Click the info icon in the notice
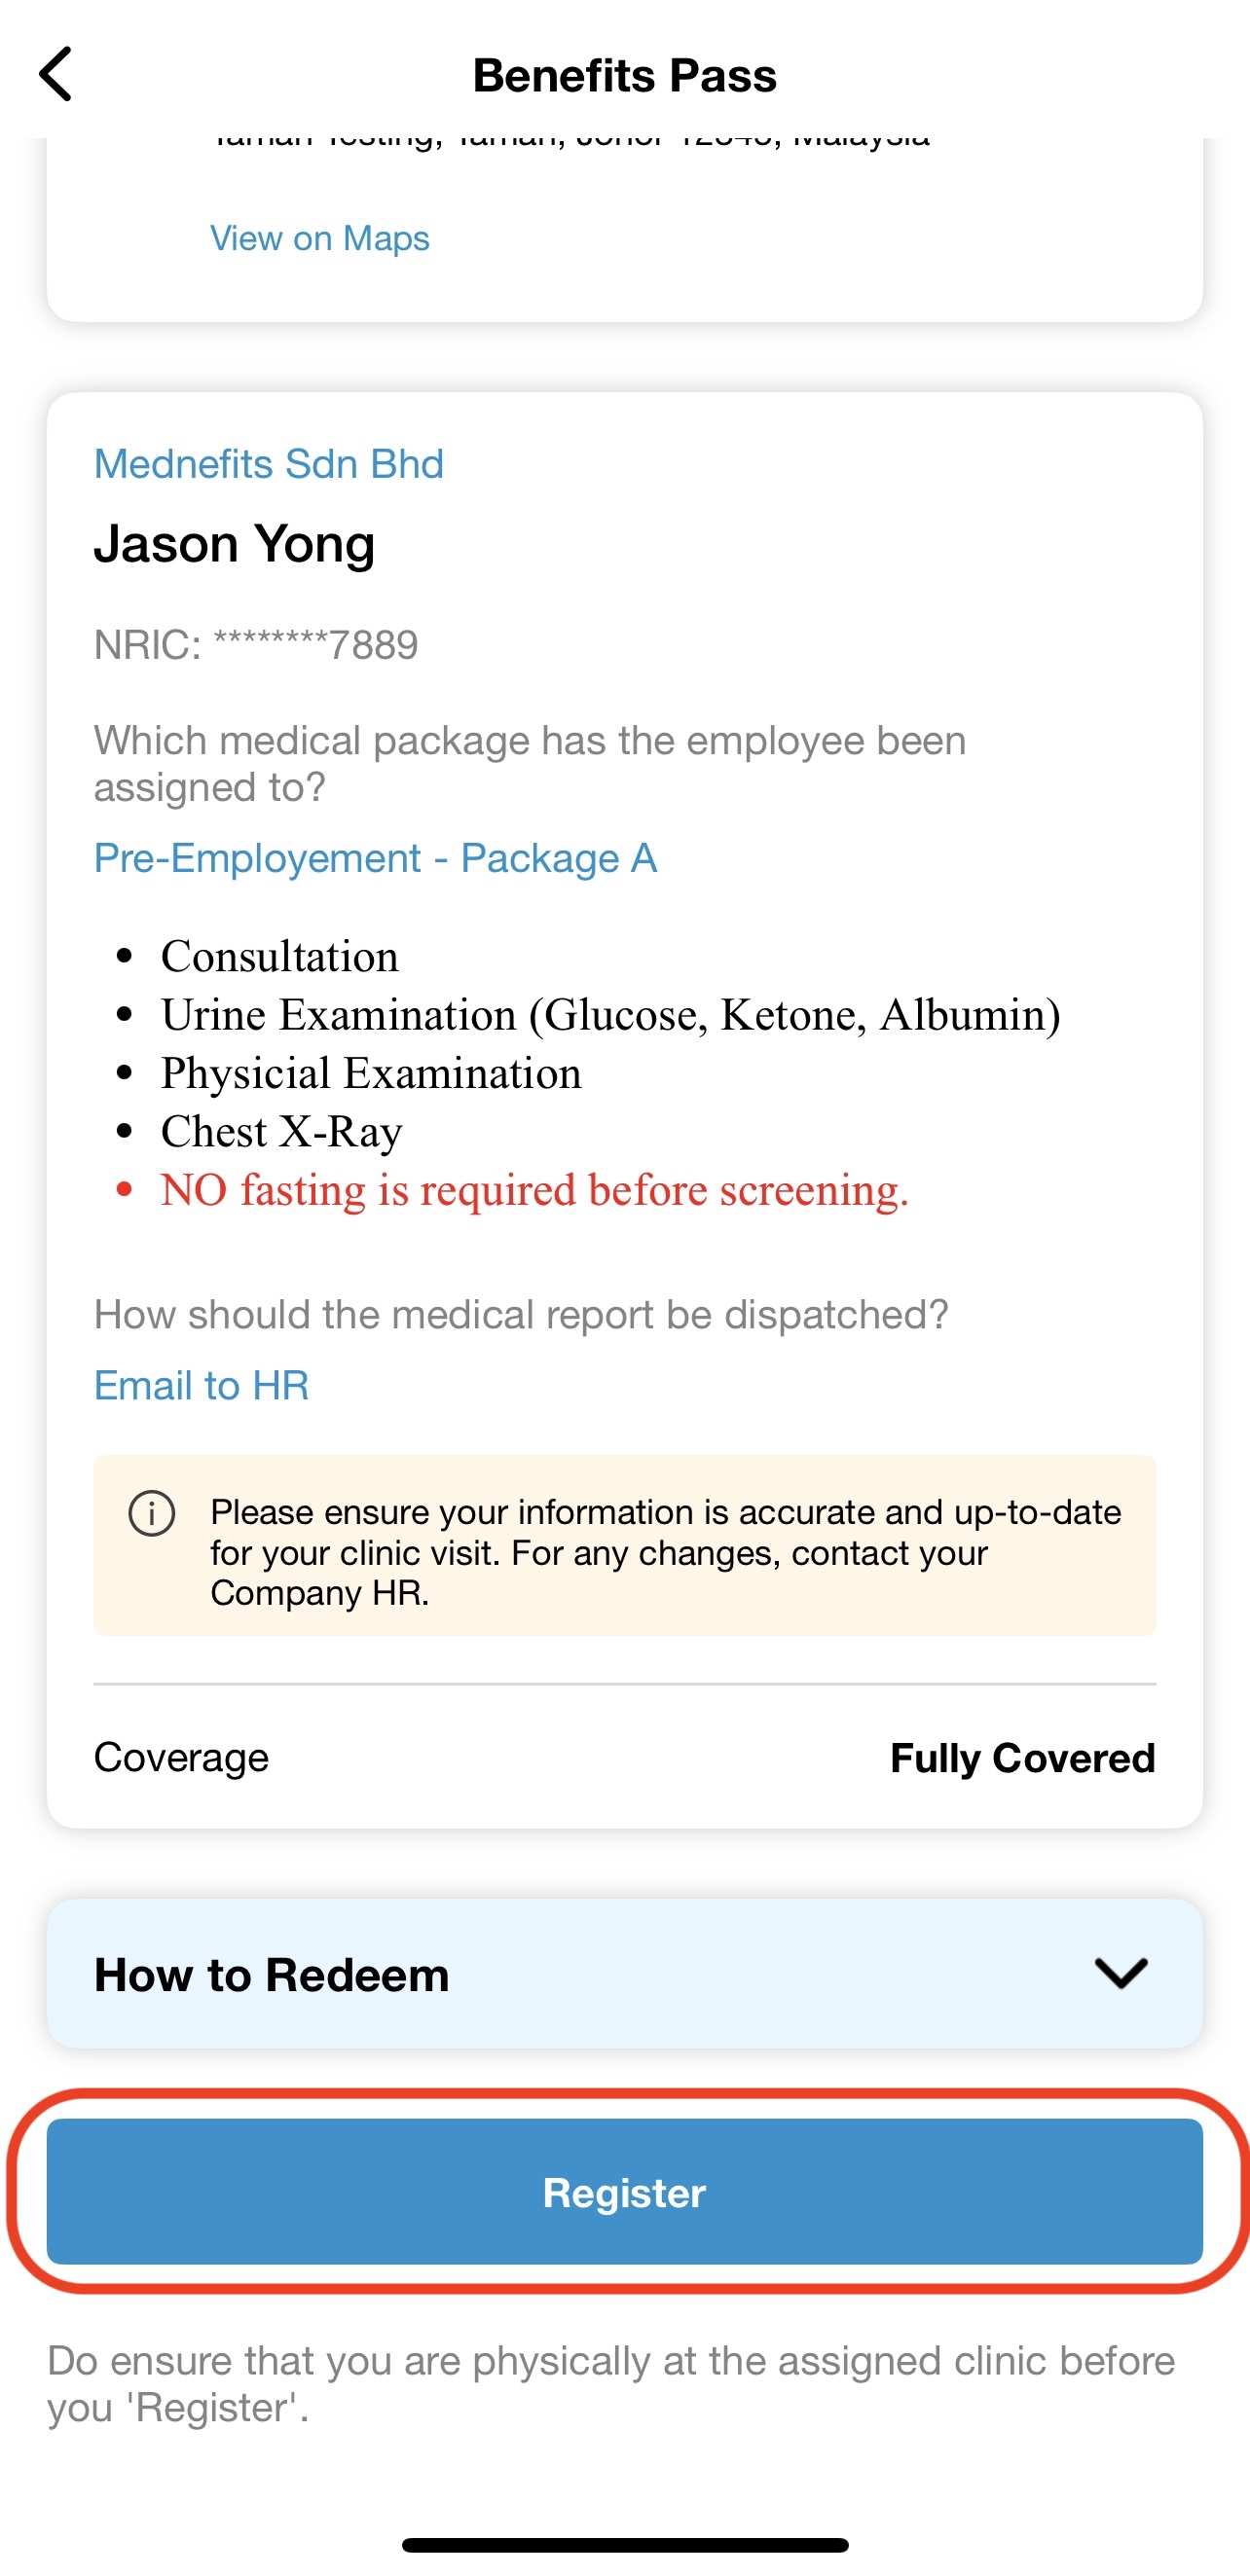Screen dimensions: 1250x2576 [152, 1513]
